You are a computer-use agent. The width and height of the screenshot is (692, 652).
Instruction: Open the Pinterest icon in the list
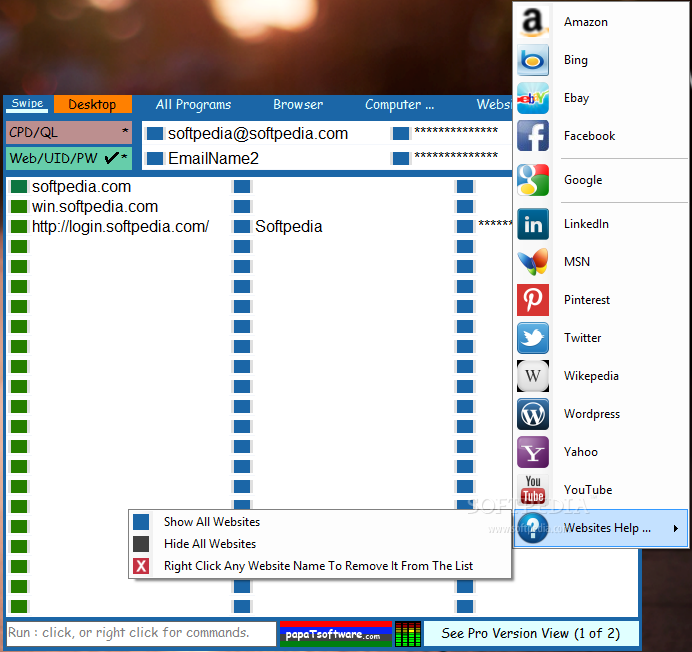533,300
